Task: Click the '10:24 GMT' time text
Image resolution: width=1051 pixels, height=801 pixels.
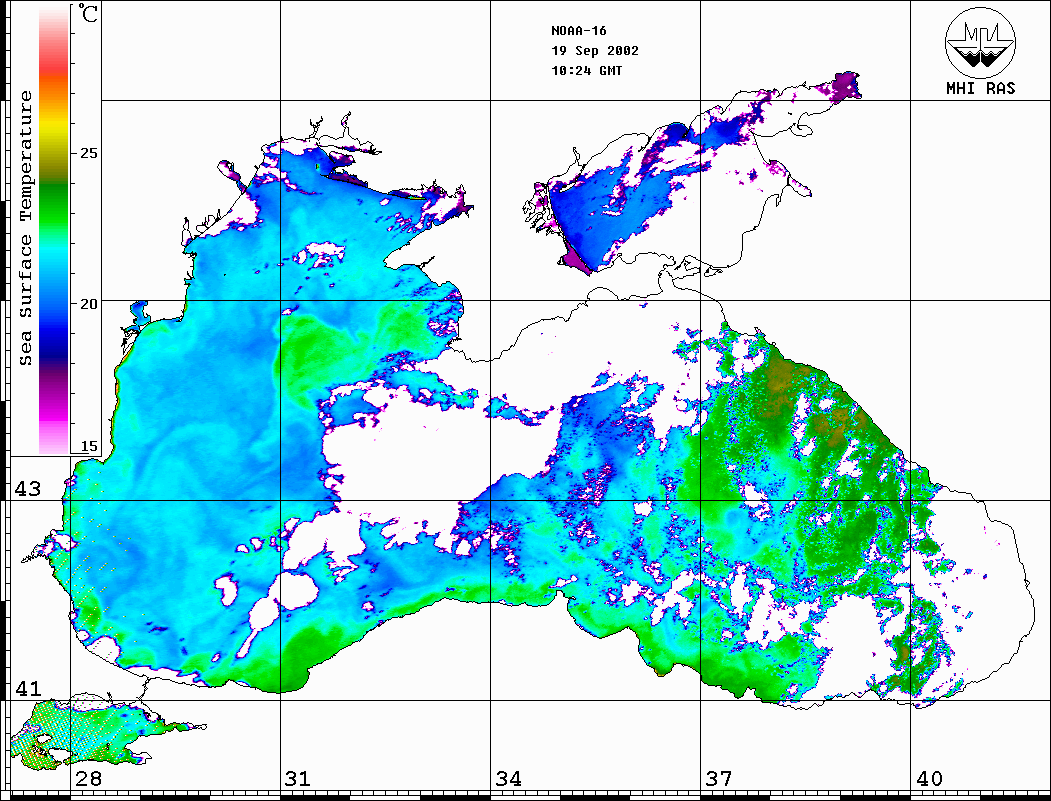Action: tap(587, 70)
